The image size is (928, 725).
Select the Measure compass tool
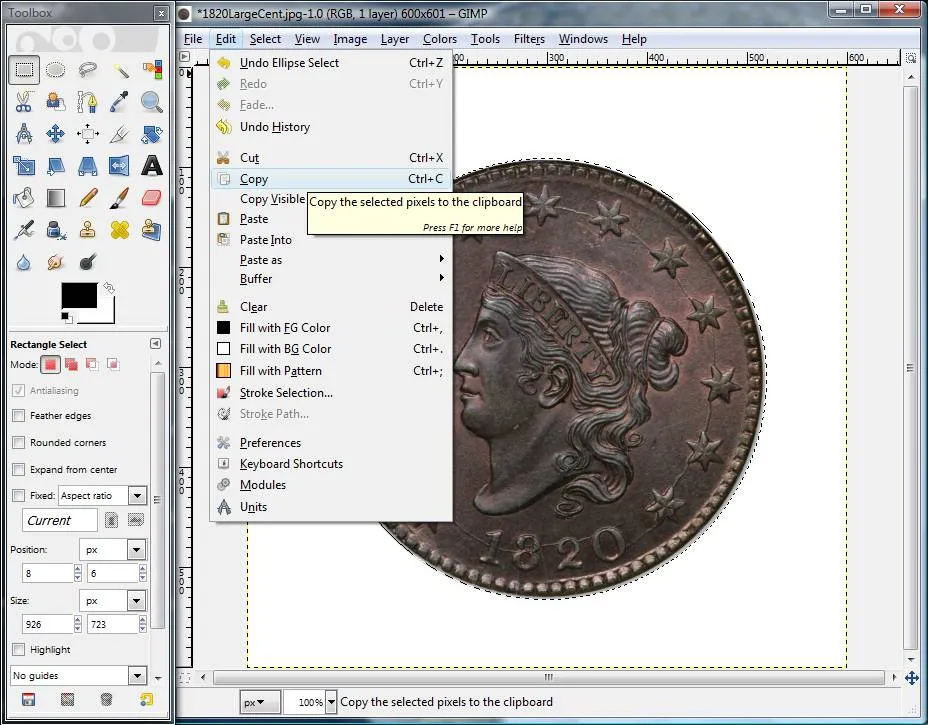(x=24, y=134)
